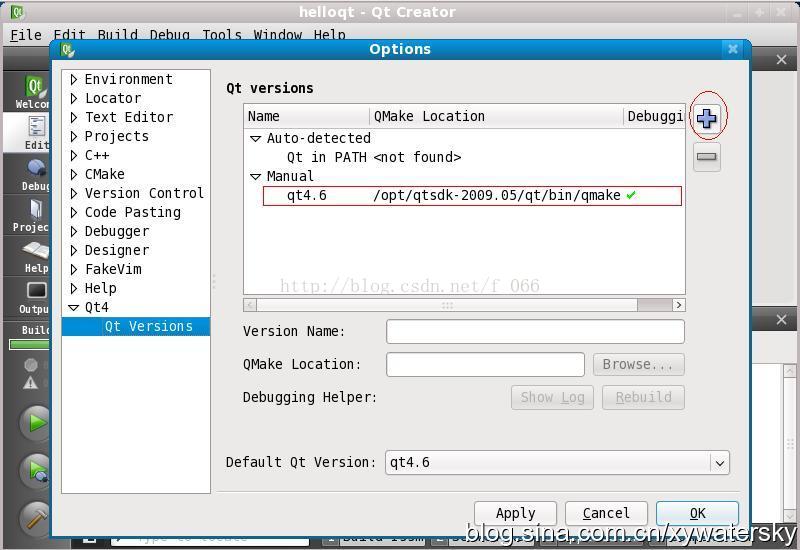This screenshot has height=550, width=800.
Task: Click the Version Name input field
Action: click(x=535, y=332)
